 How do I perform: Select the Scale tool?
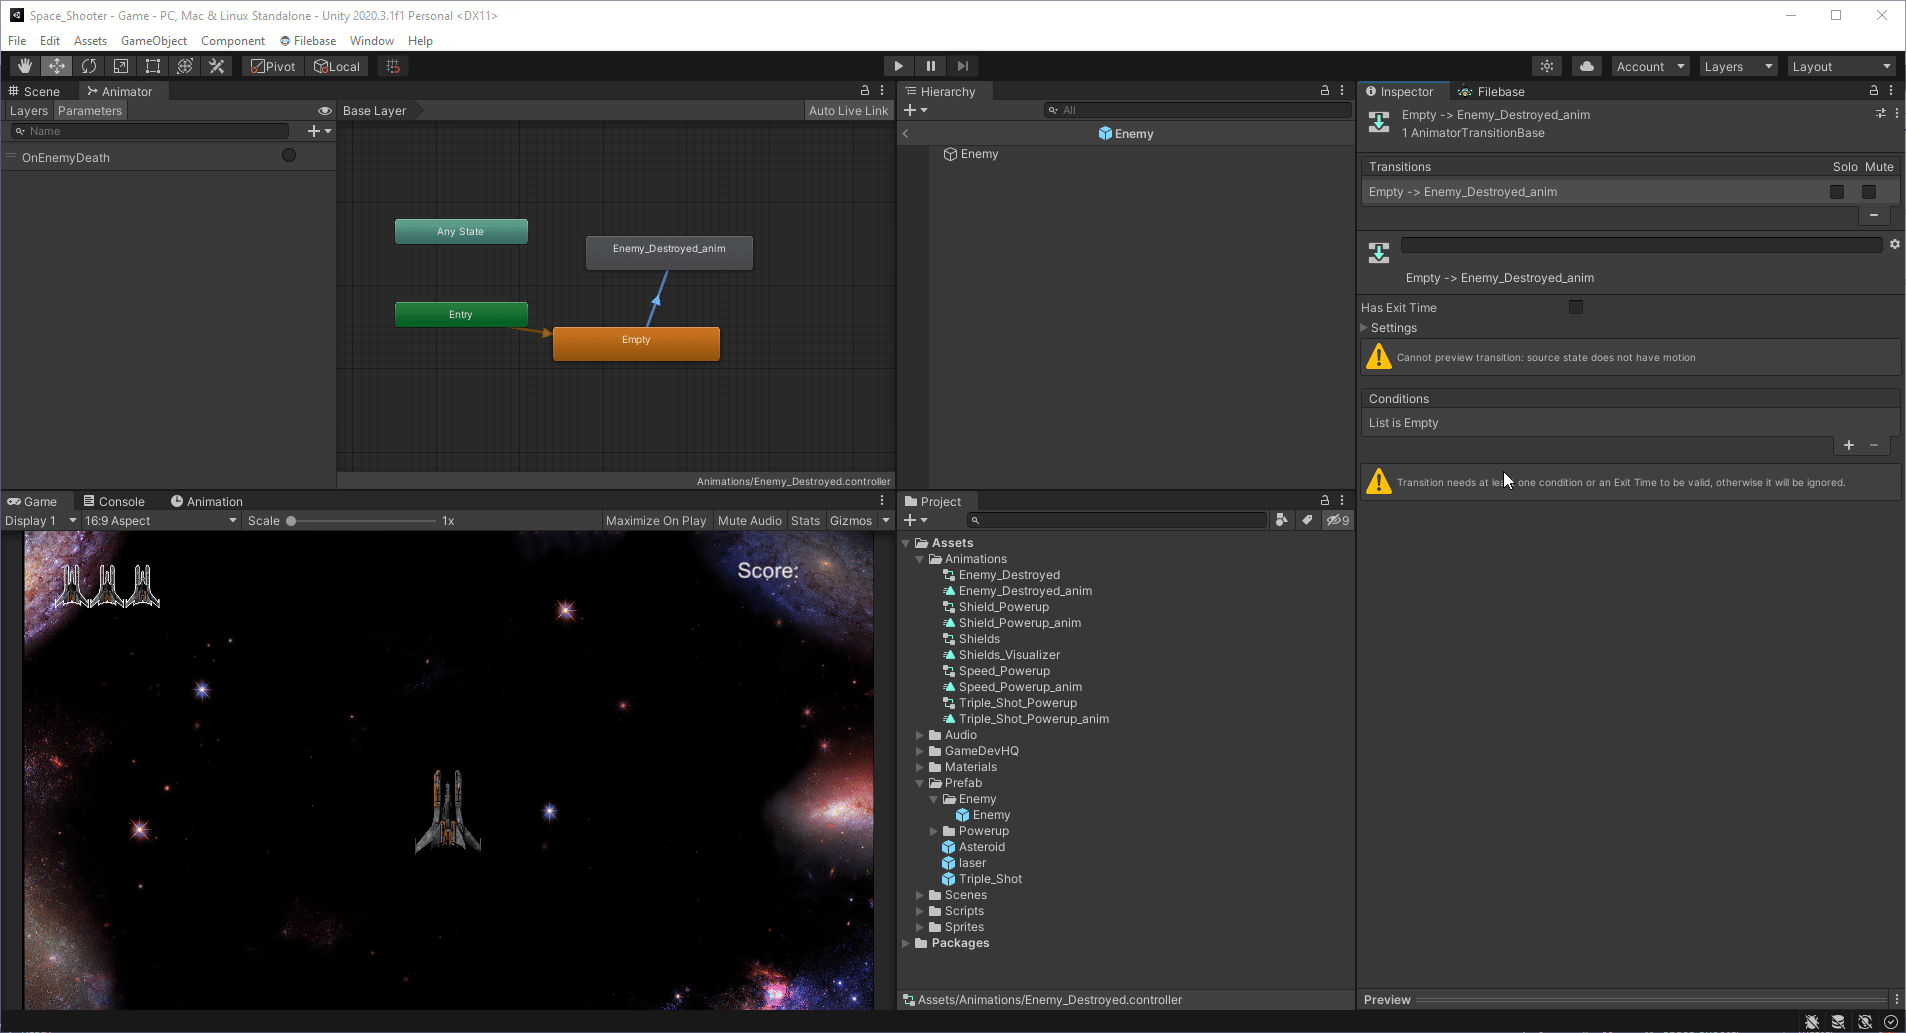pyautogui.click(x=121, y=66)
